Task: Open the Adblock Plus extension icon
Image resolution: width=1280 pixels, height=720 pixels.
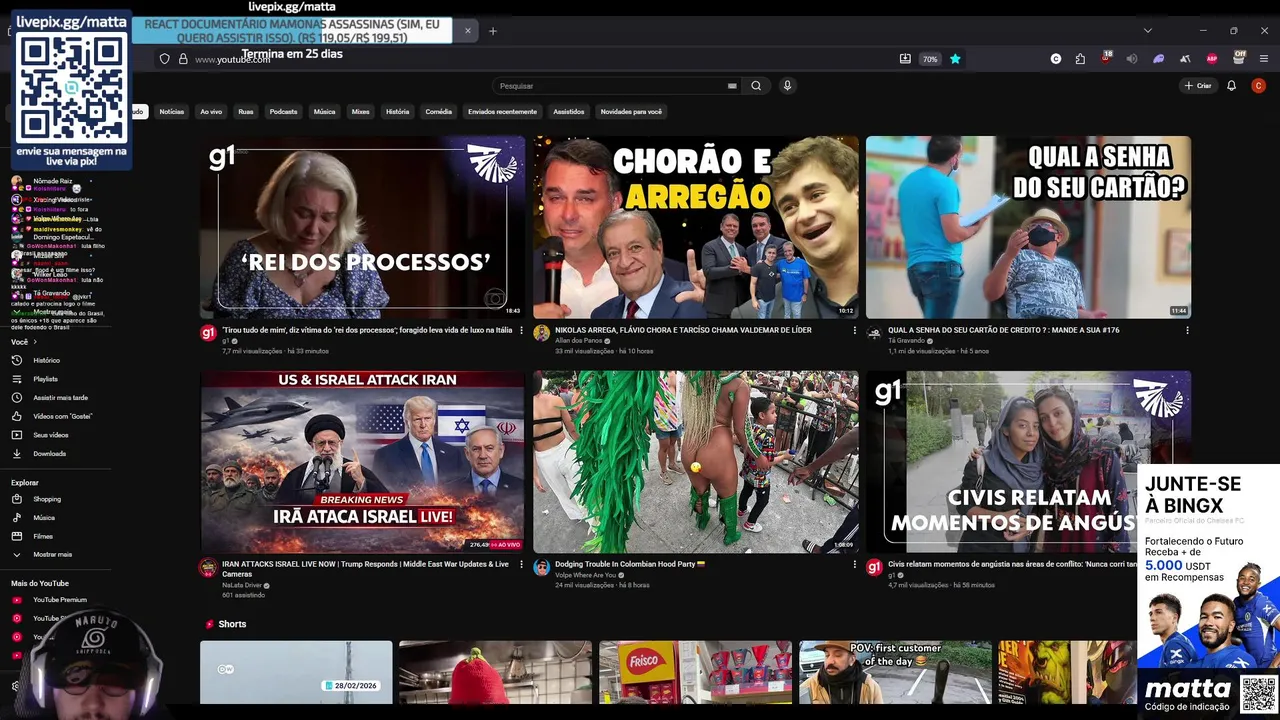Action: (1212, 59)
